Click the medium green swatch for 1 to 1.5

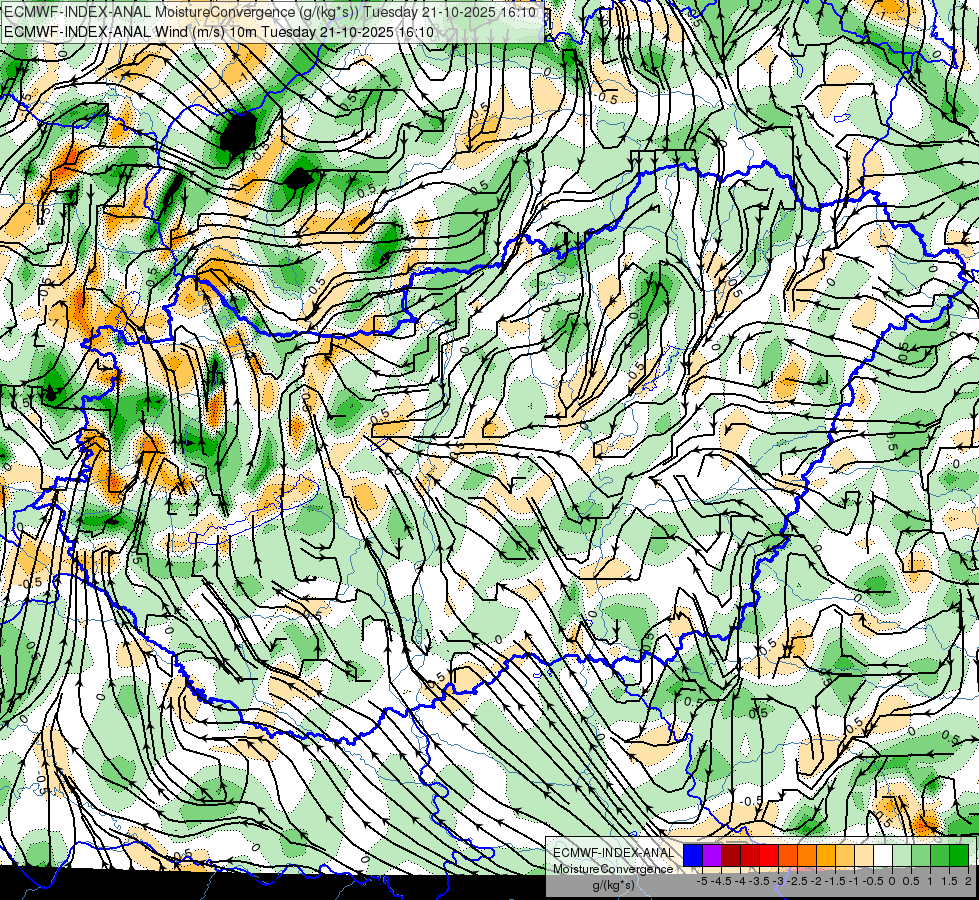940,855
